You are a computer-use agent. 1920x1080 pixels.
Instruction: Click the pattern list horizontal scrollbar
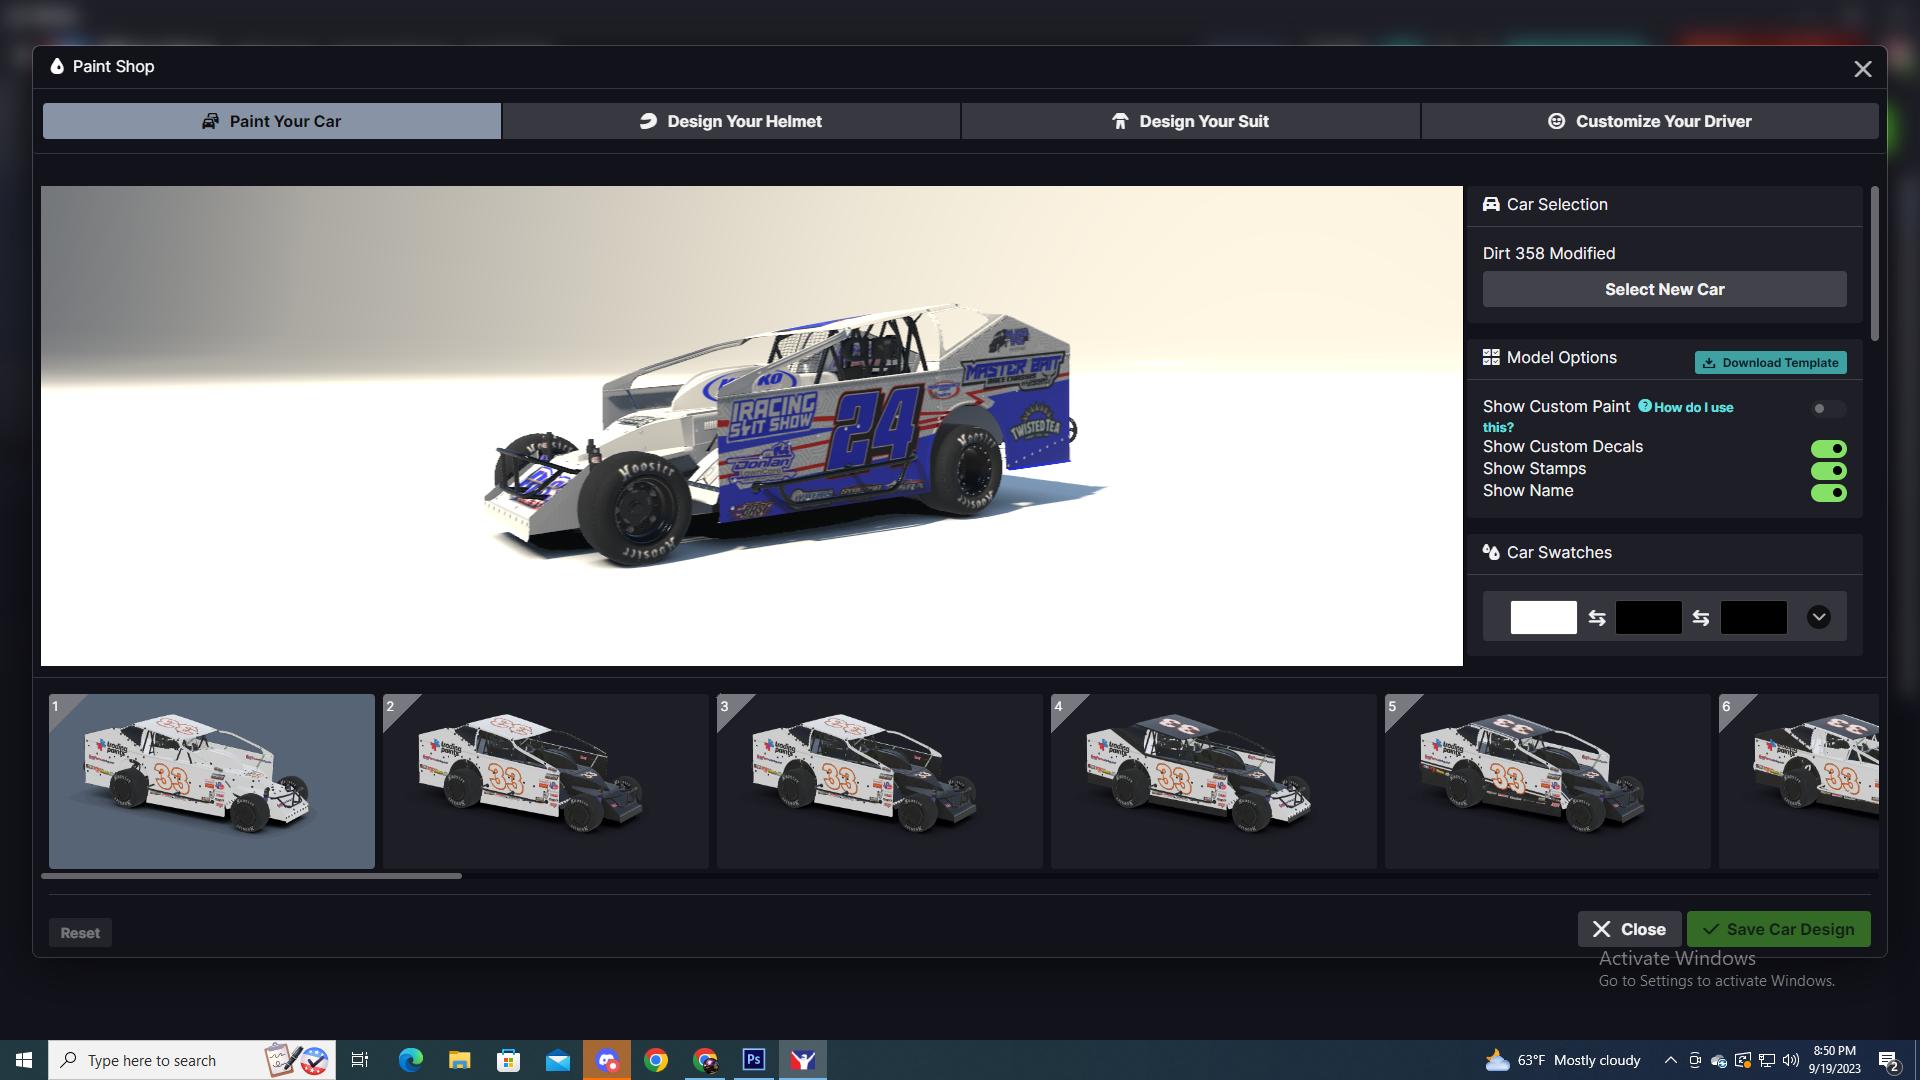point(251,876)
